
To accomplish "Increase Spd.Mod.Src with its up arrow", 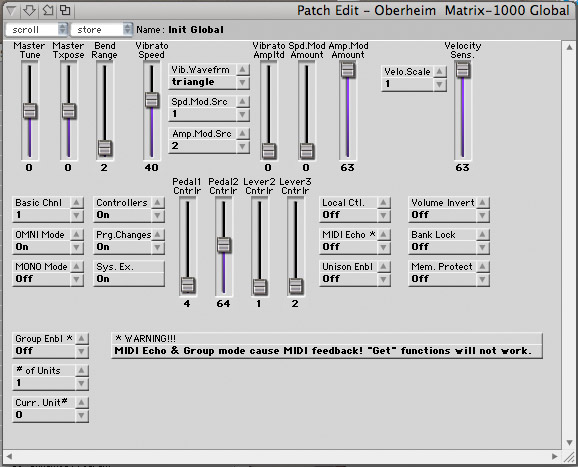I will pos(243,101).
